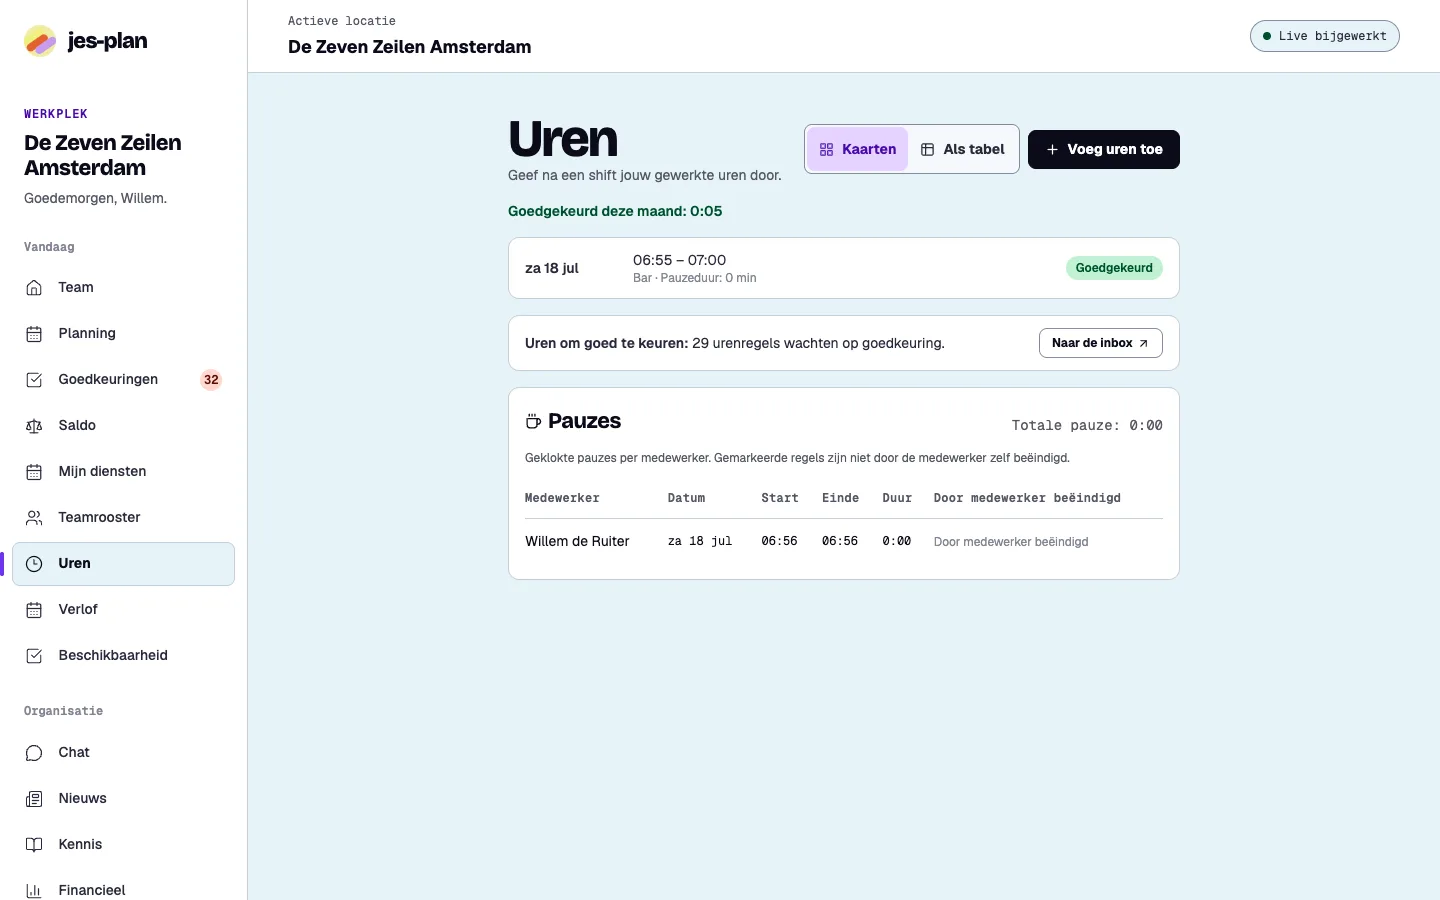Screen dimensions: 1440x900
Task: Click the Goedgekeurd status badge
Action: 1114,268
